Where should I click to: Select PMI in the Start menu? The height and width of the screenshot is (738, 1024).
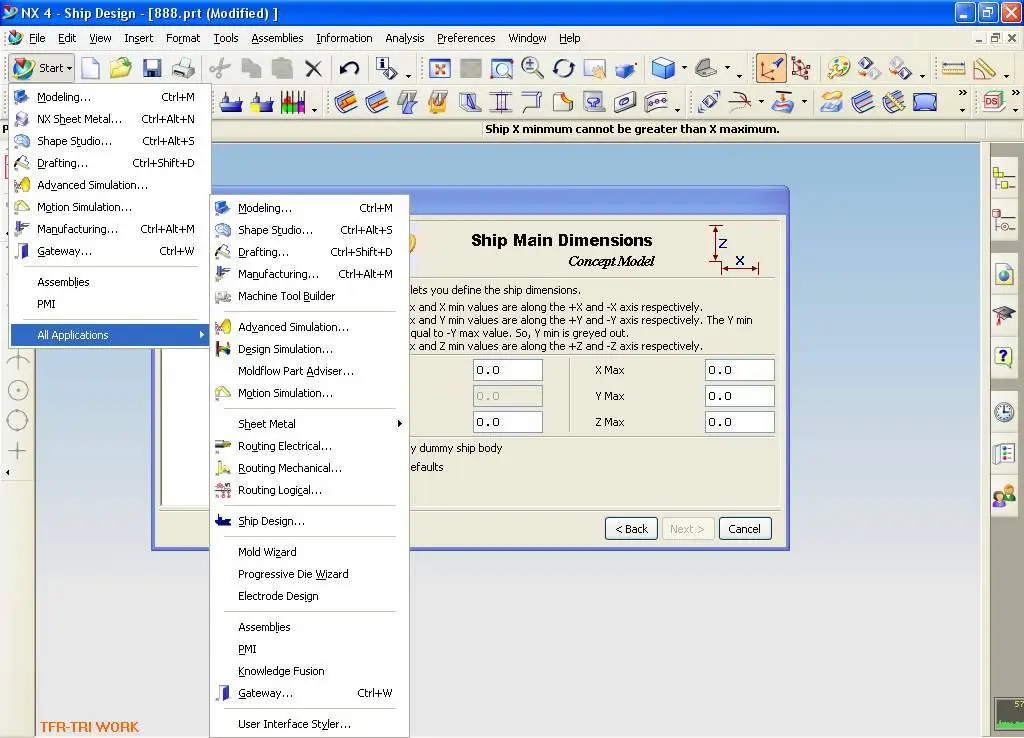110,304
